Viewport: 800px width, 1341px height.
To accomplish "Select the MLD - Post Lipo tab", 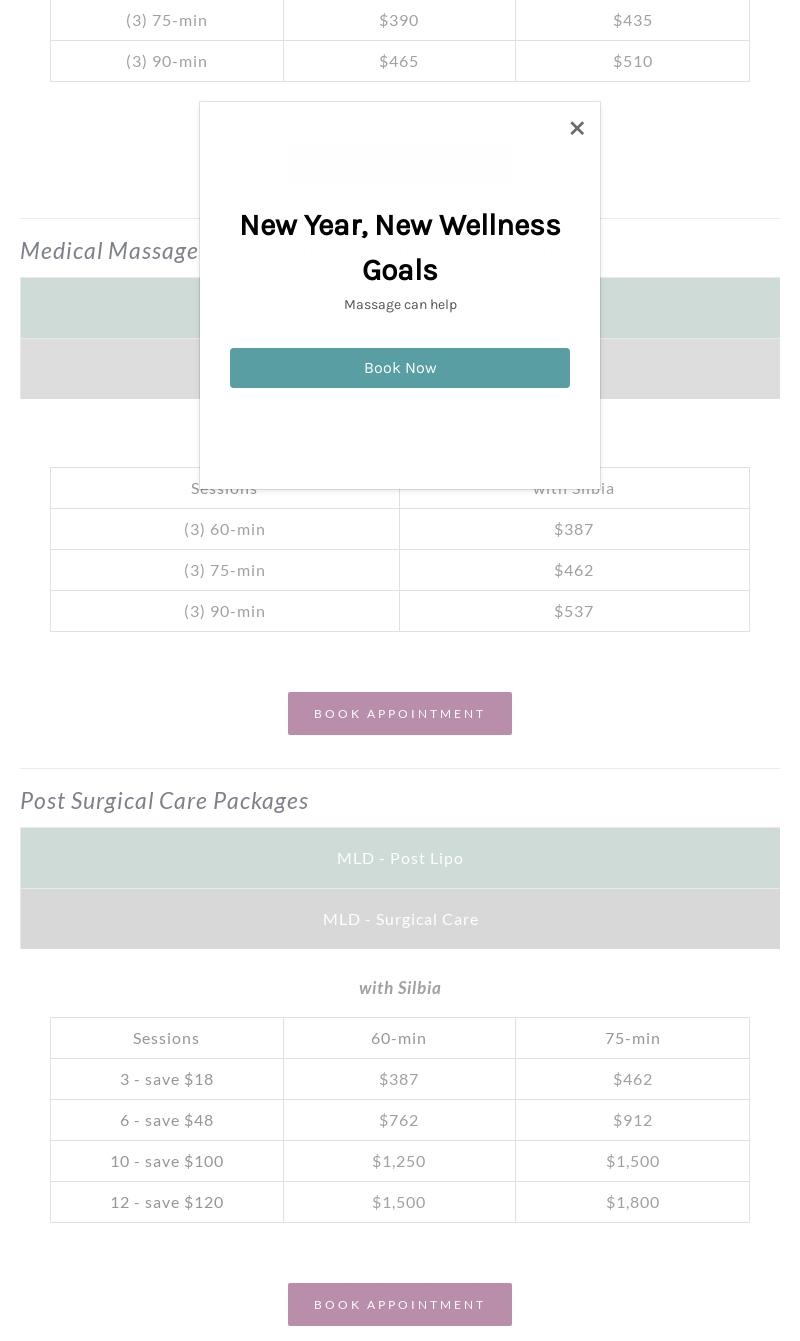I will [x=400, y=858].
